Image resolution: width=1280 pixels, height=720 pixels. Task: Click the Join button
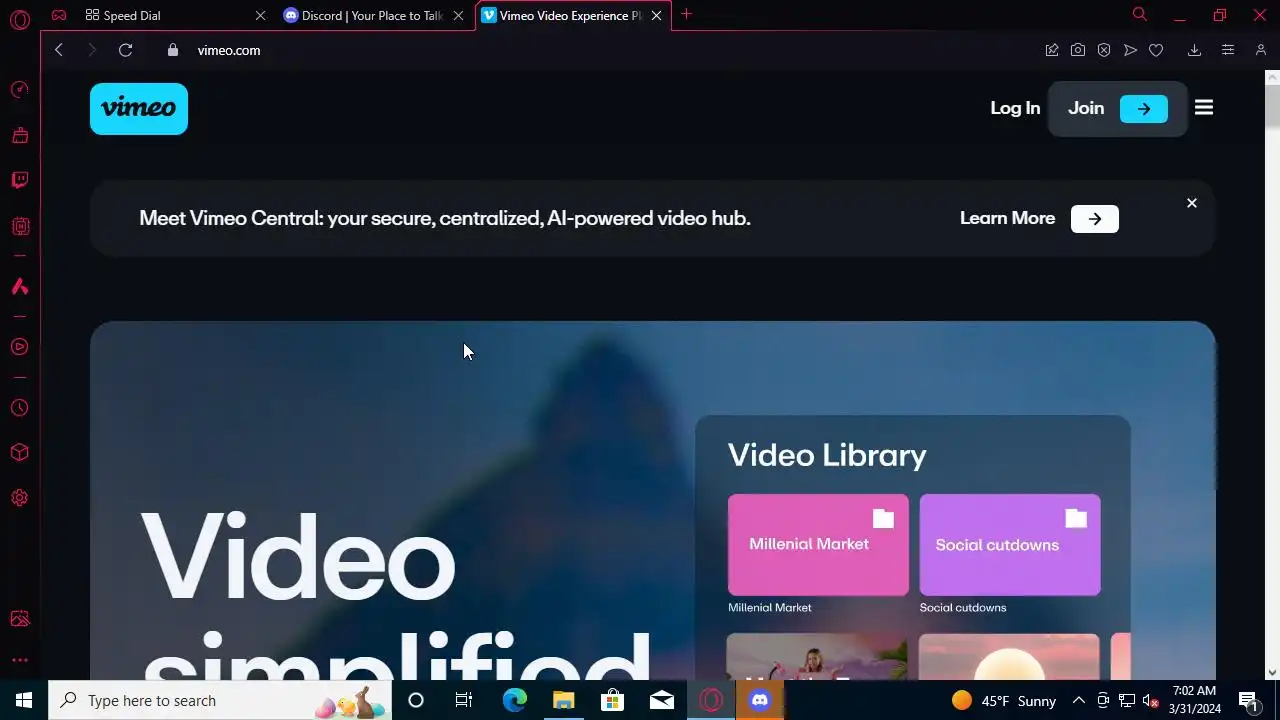[x=1117, y=108]
